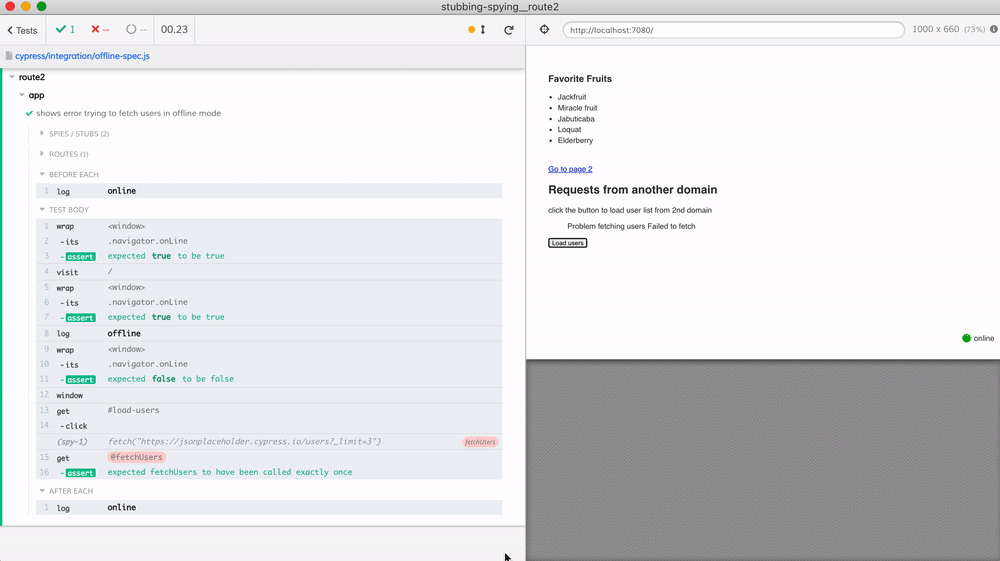Go back to the Tests list

tap(22, 30)
